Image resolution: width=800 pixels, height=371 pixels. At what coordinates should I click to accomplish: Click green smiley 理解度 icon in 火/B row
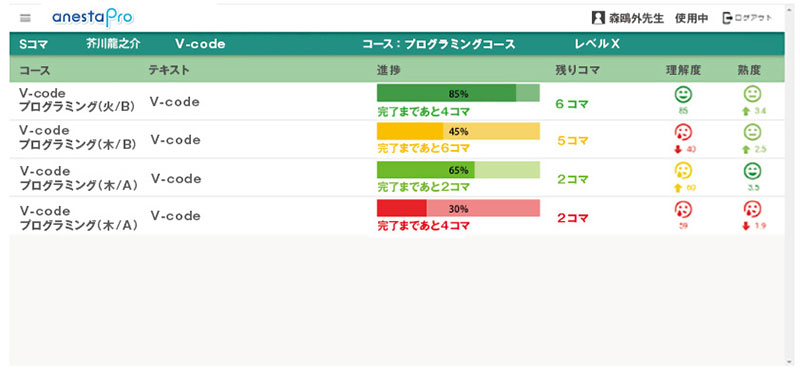click(683, 94)
